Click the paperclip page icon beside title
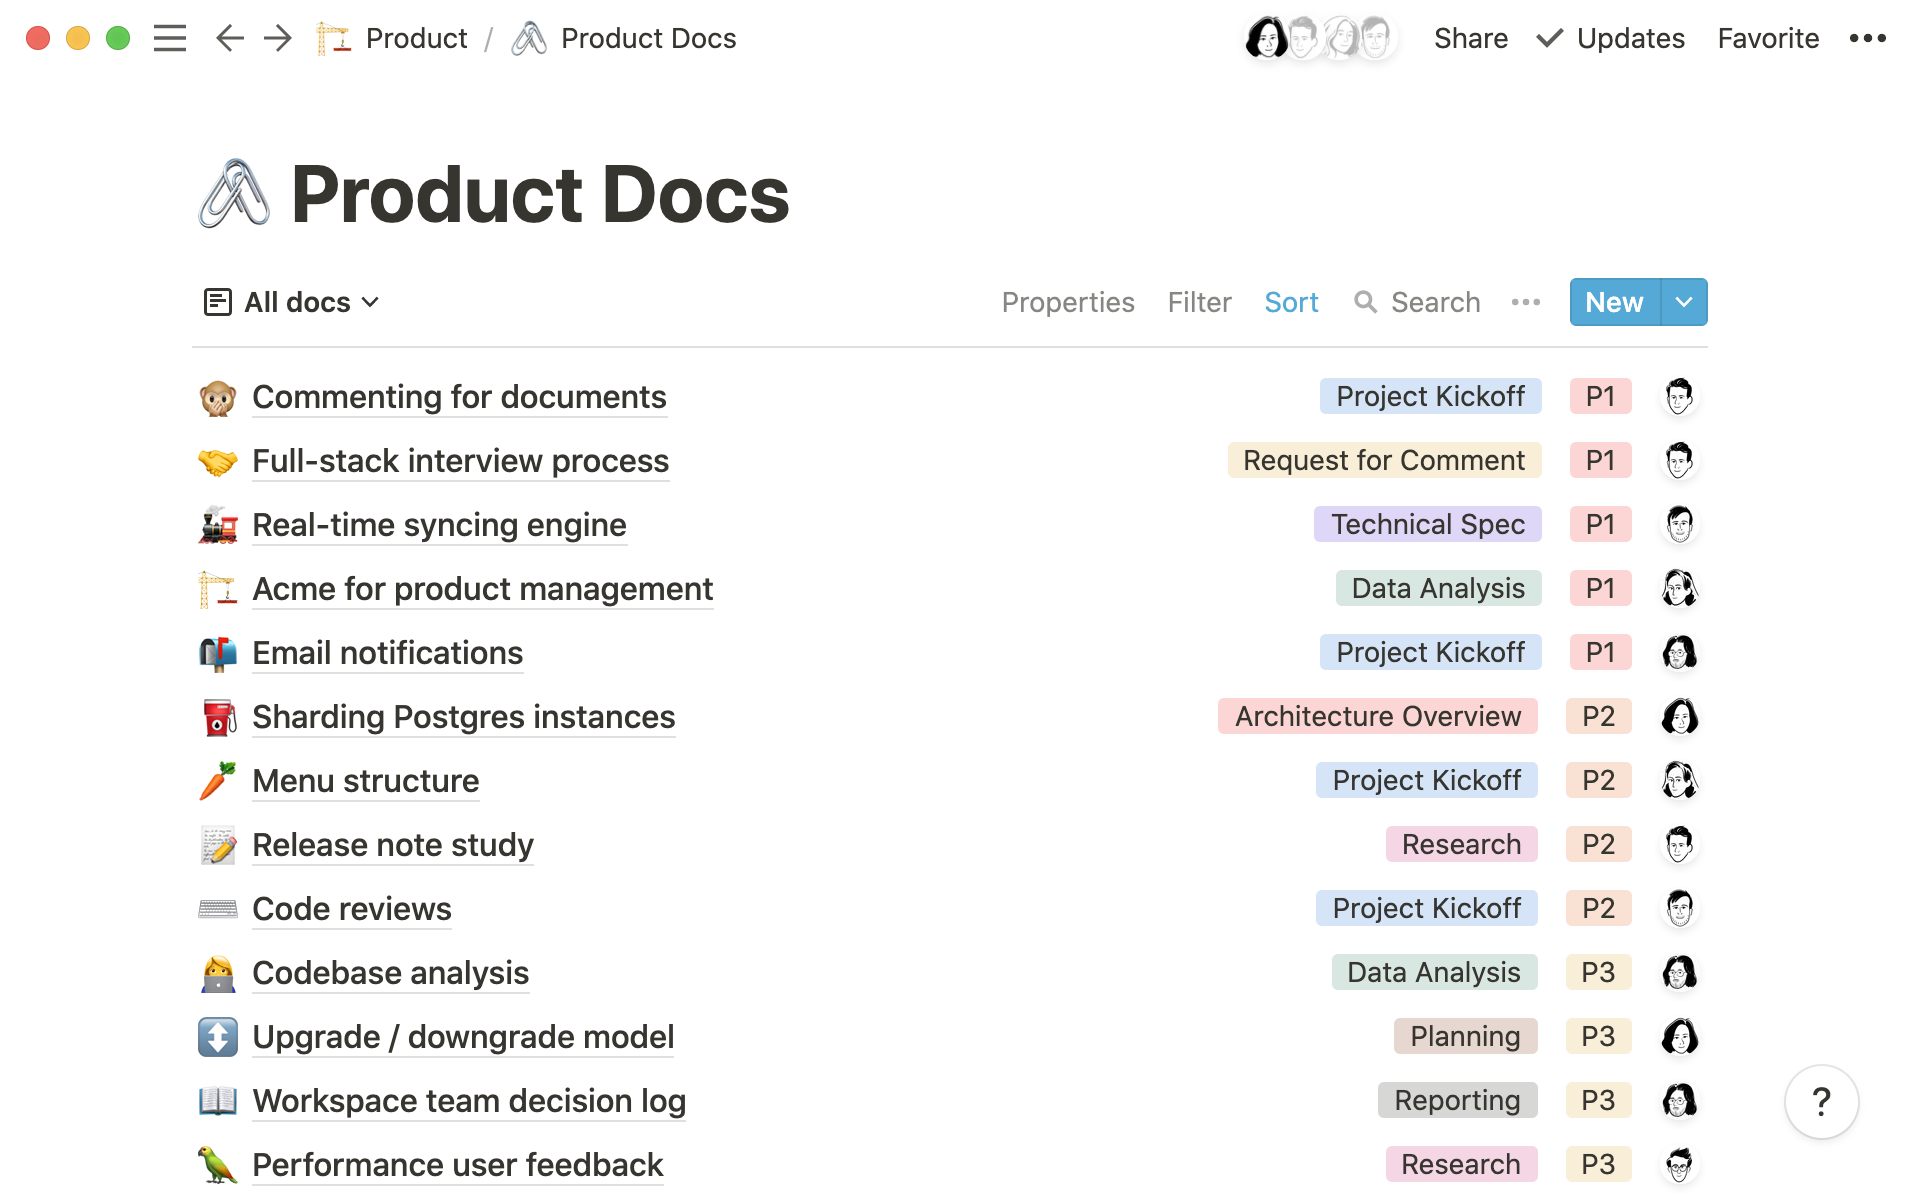Viewport: 1920px width, 1200px height. coord(234,194)
